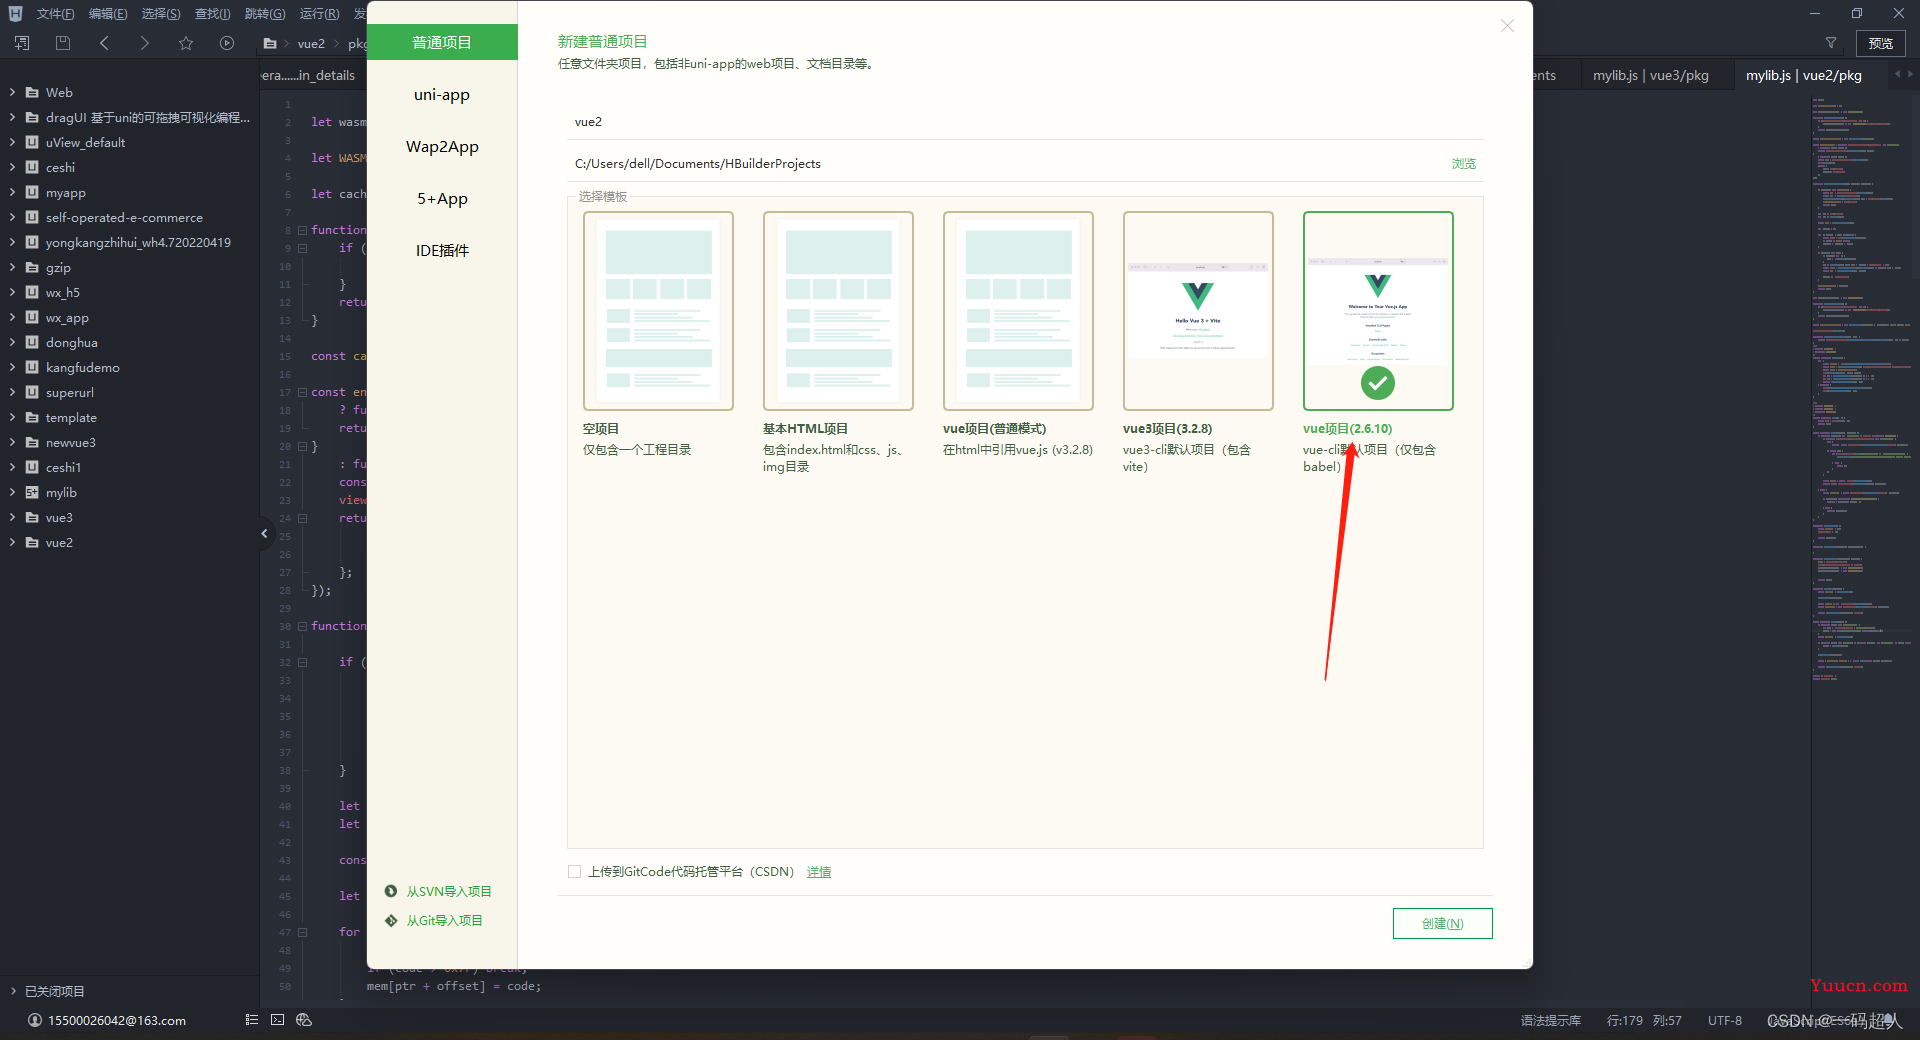Select the 5+App category tab
Viewport: 1920px width, 1040px height.
(x=442, y=198)
